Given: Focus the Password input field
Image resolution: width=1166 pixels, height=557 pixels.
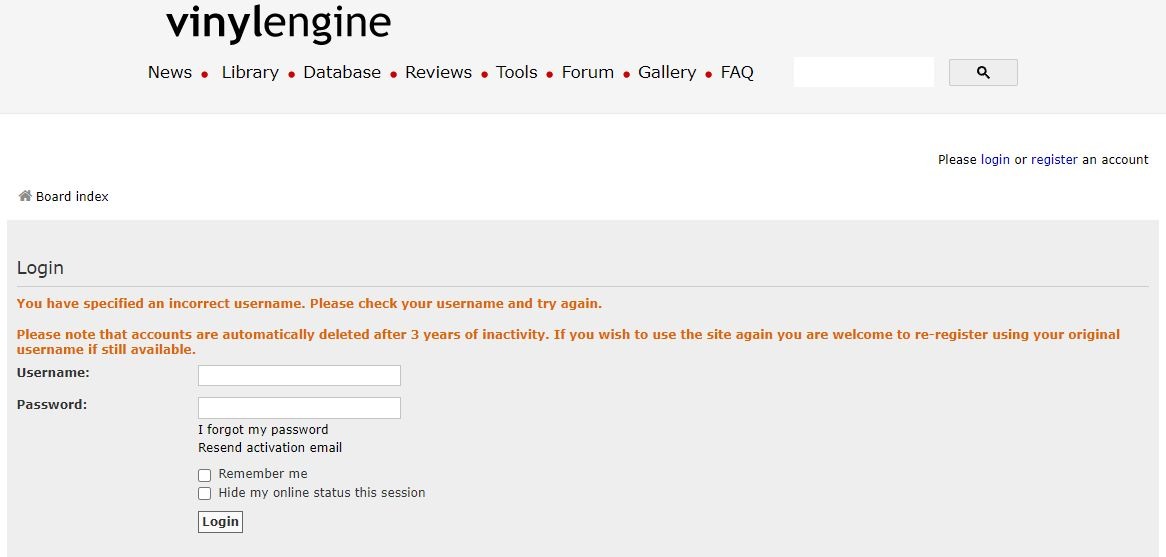Looking at the screenshot, I should pyautogui.click(x=299, y=408).
